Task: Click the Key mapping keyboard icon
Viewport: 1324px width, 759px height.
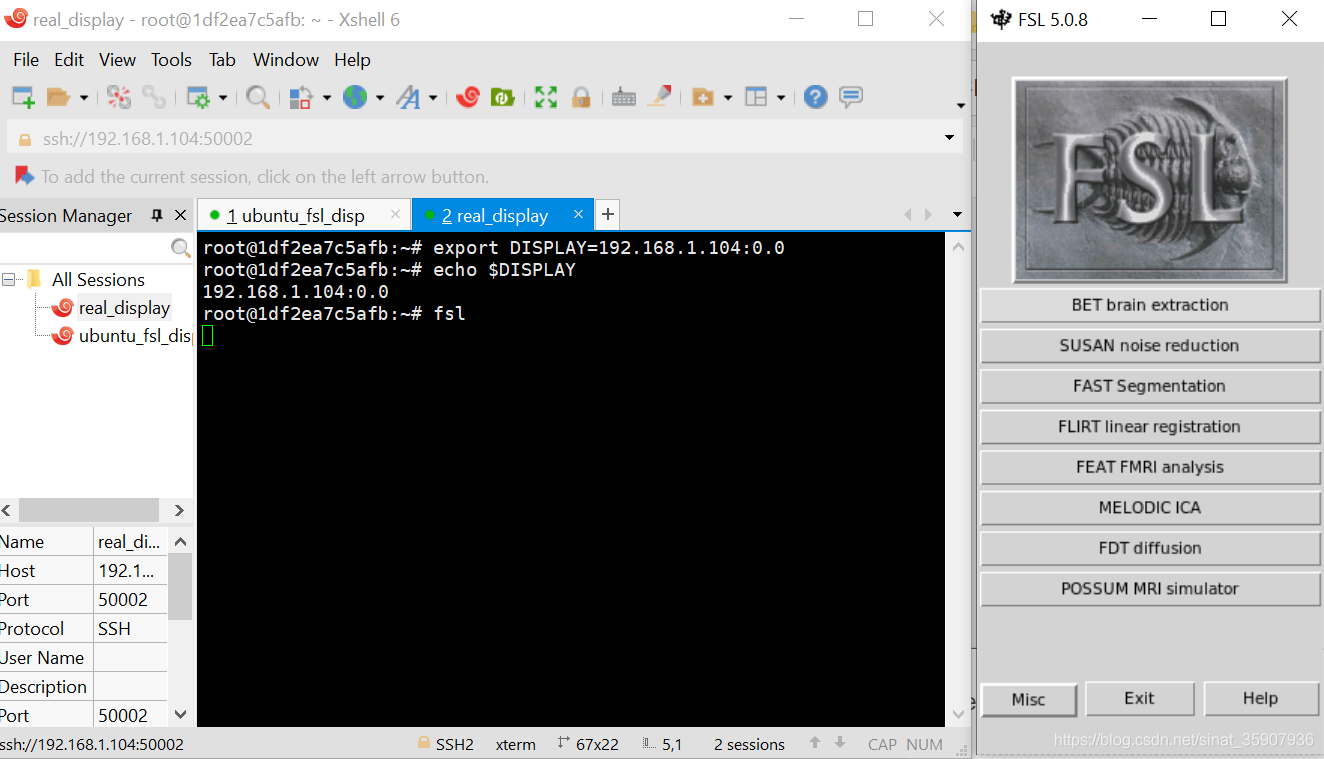Action: coord(624,97)
